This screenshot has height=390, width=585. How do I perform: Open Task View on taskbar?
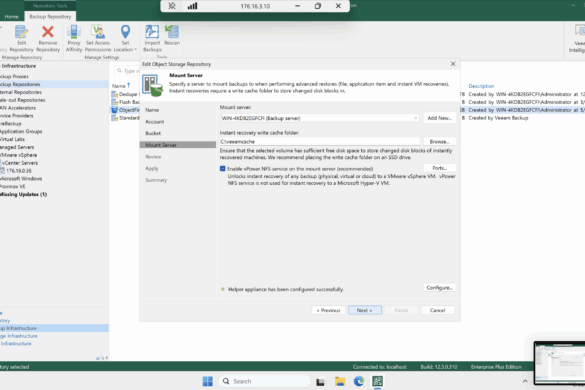320,381
